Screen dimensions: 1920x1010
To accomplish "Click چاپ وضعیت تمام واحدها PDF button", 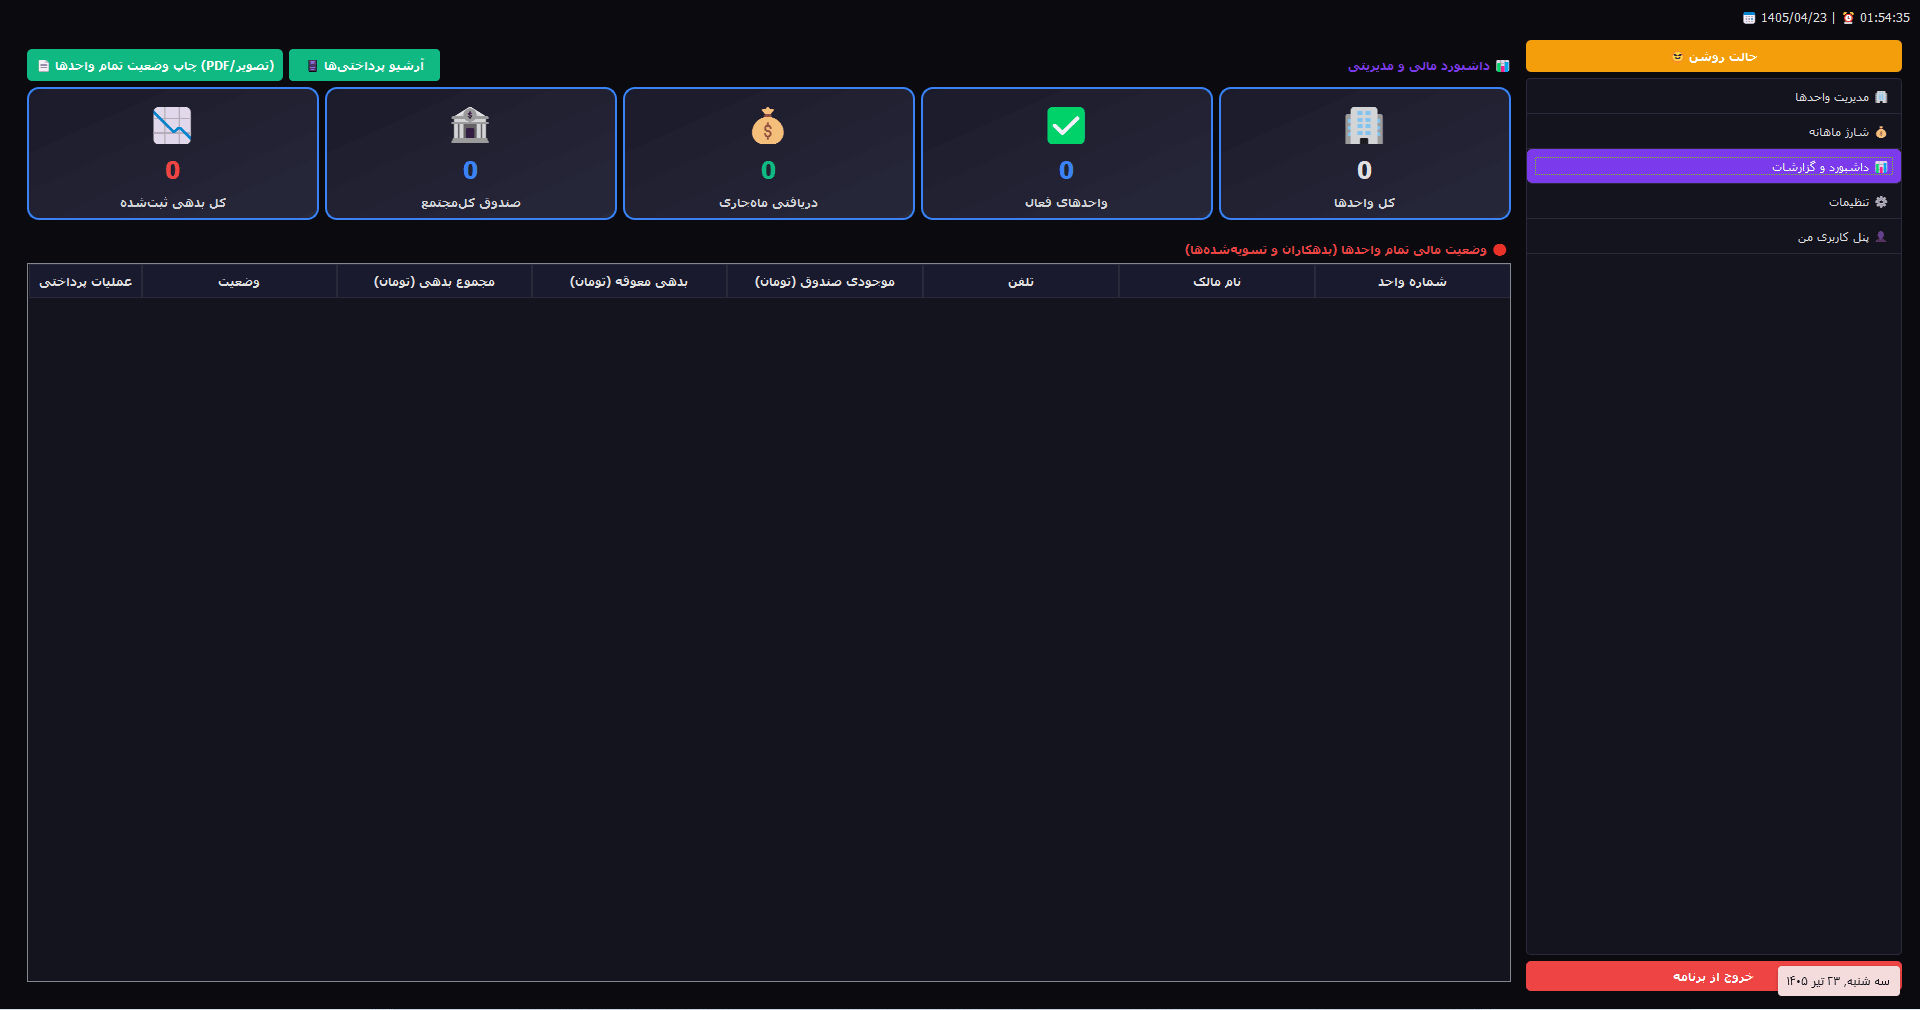I will (x=155, y=65).
